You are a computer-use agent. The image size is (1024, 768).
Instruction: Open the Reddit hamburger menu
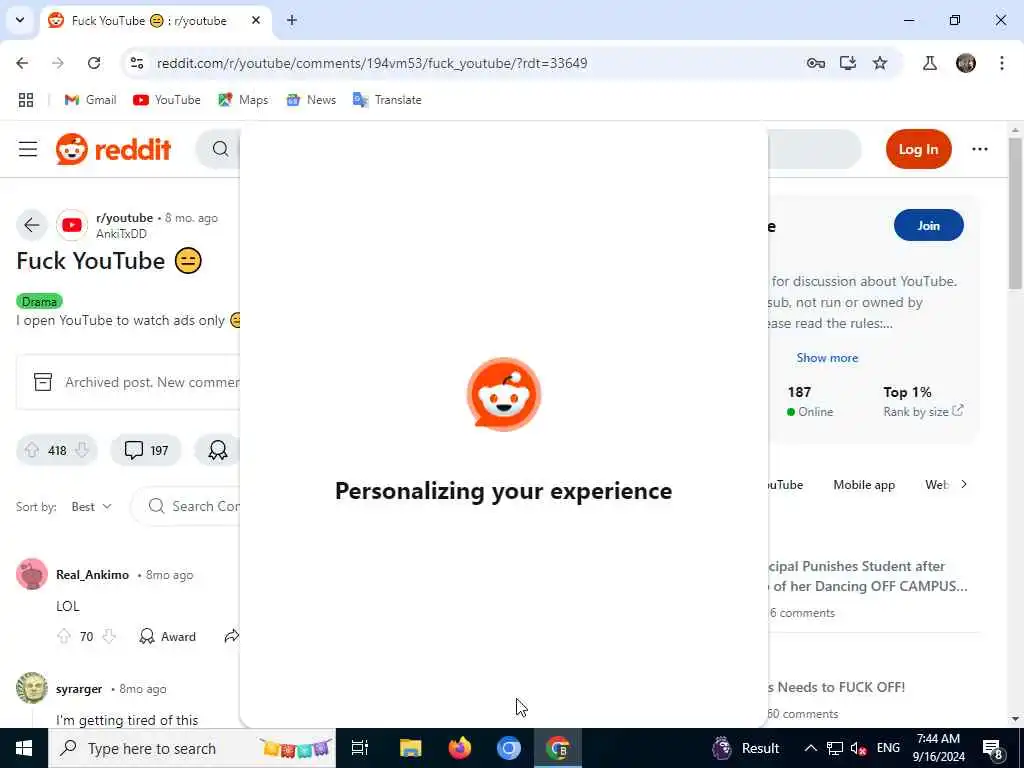27,149
